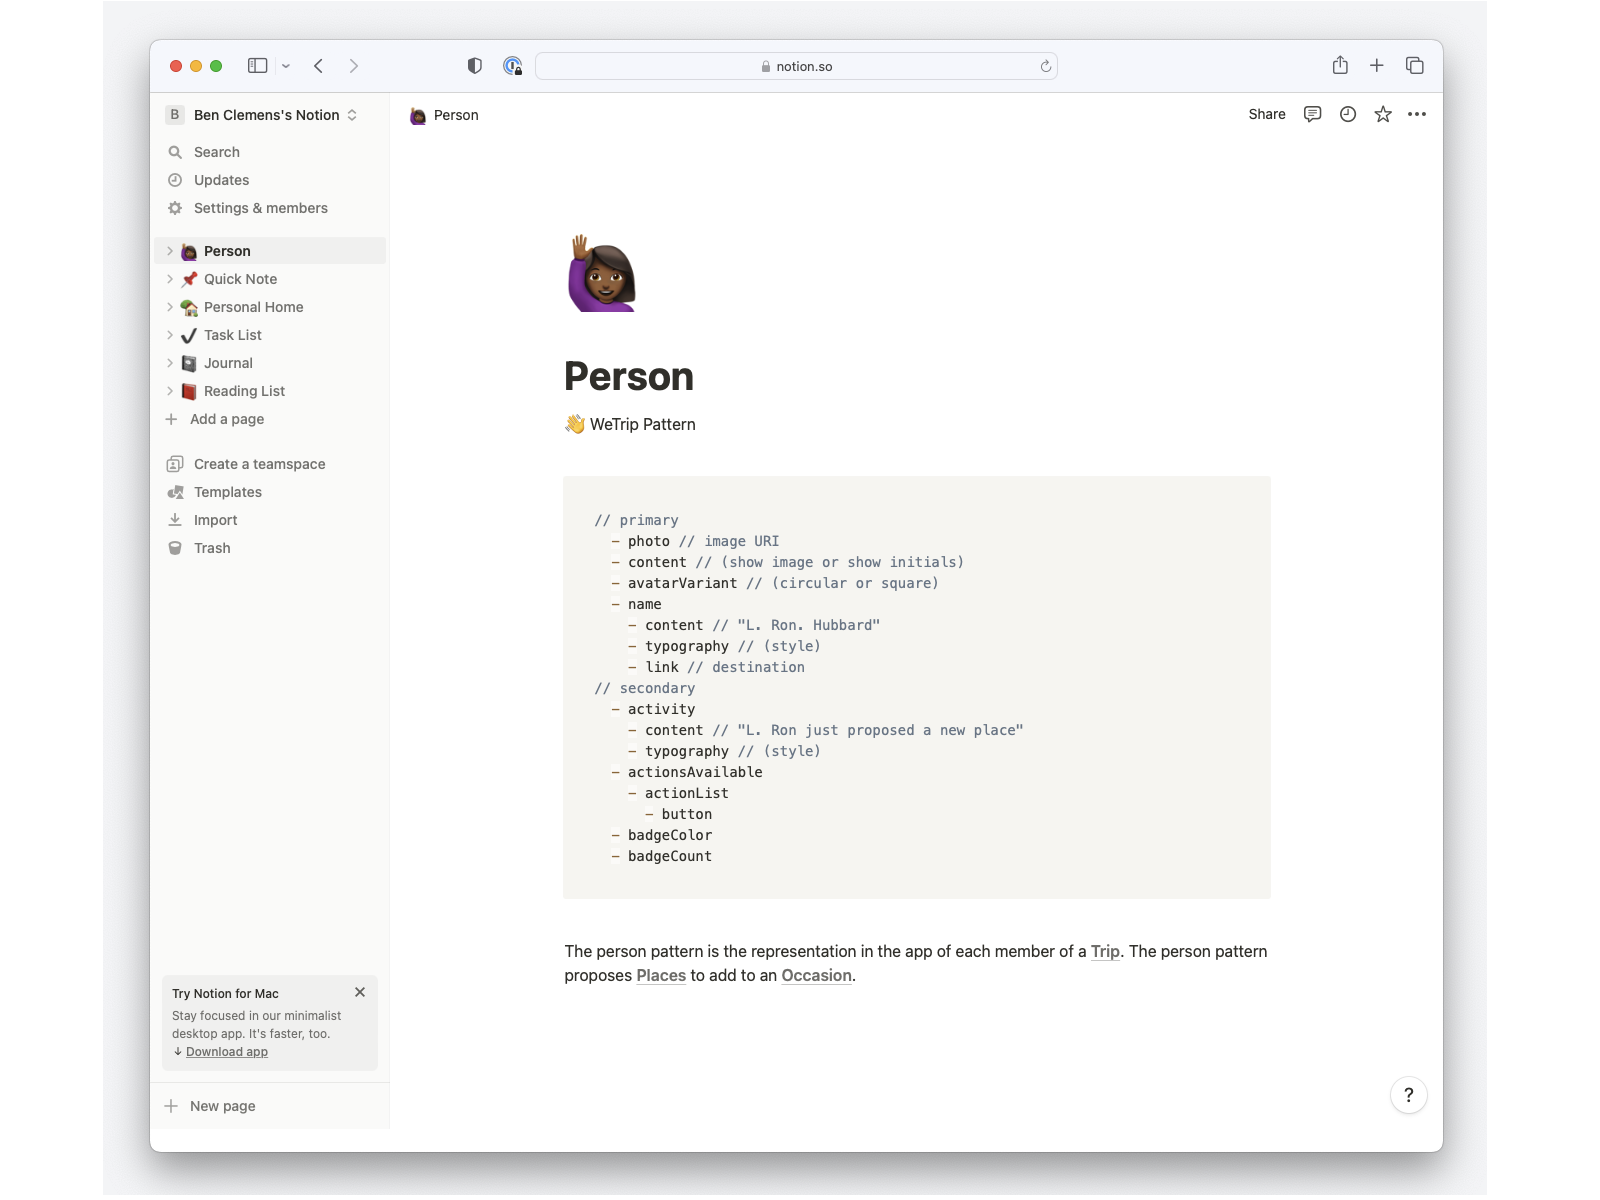Click Download app in the promo box
Viewport: 1600px width, 1200px height.
pos(226,1051)
